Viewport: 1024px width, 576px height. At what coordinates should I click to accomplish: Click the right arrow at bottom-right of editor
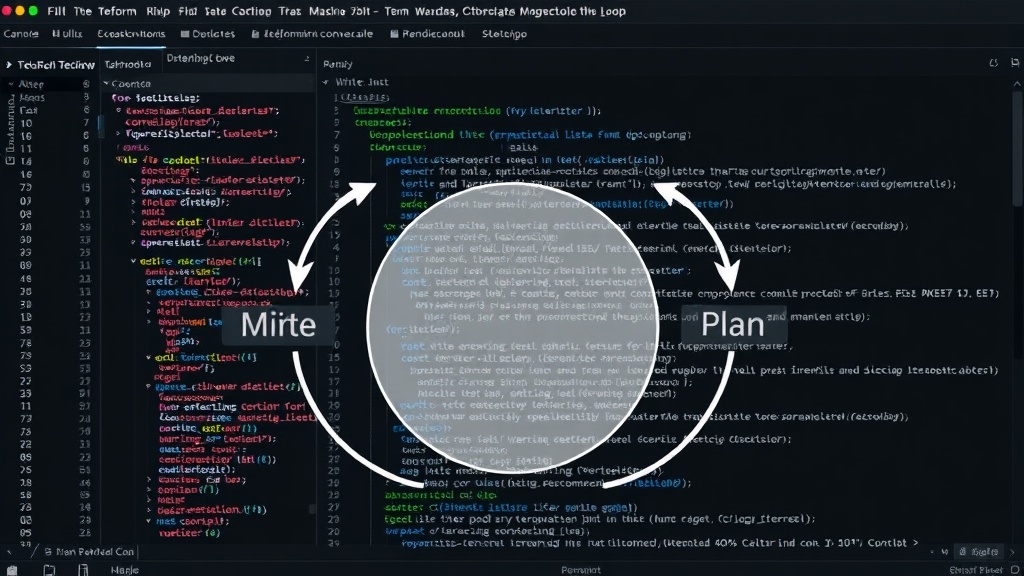(1013, 552)
